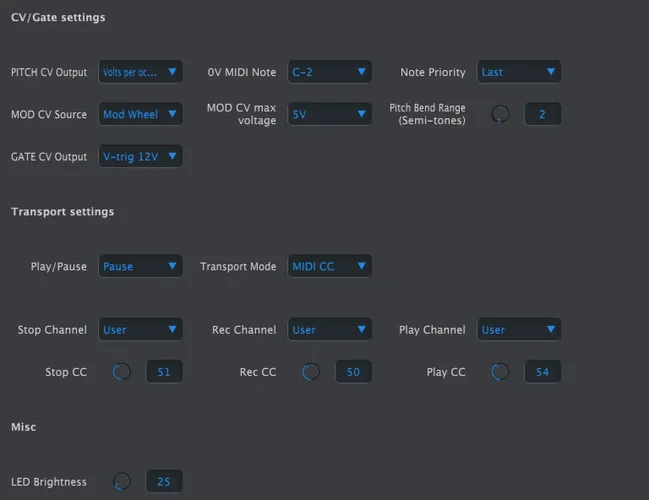The image size is (649, 500).
Task: Click the Rec CC knob
Action: [x=311, y=372]
